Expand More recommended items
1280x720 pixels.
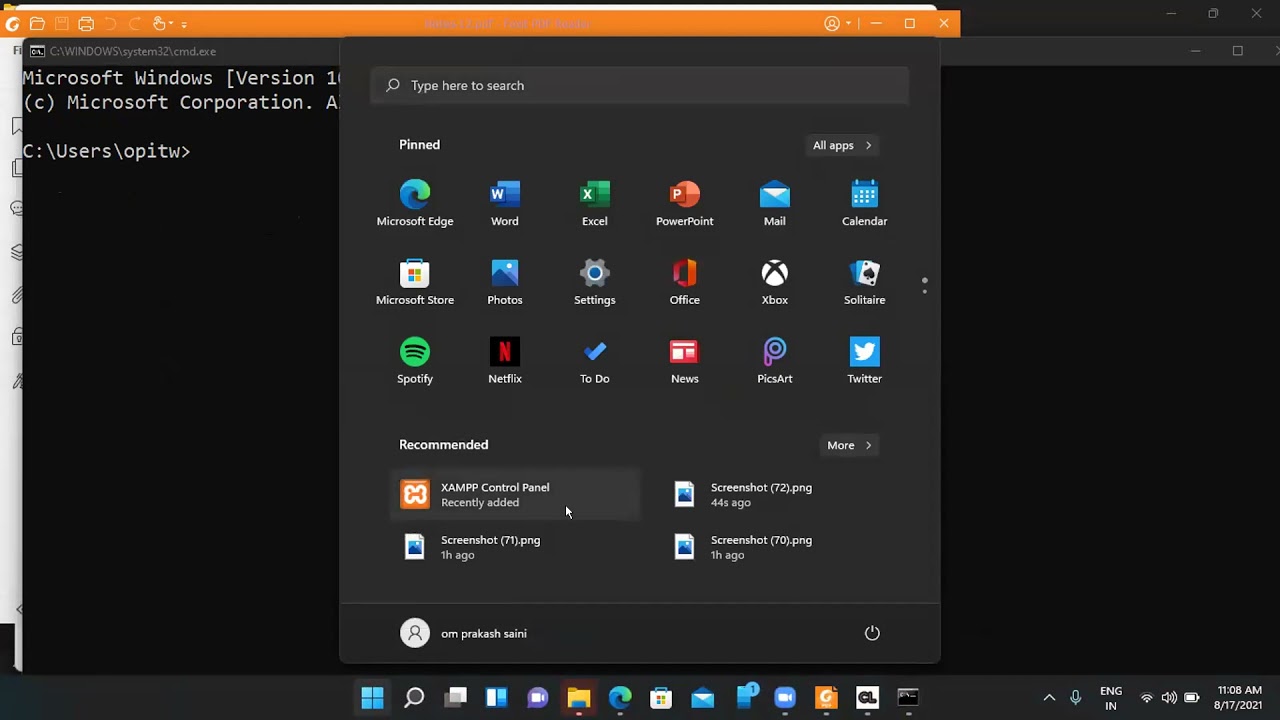[x=850, y=445]
